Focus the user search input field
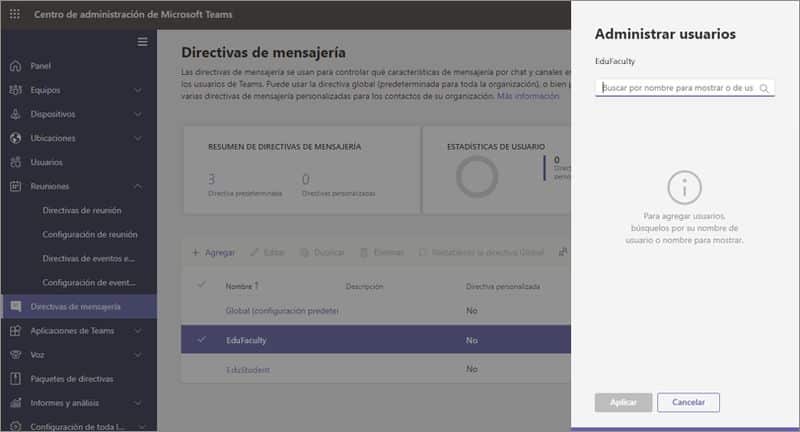 685,88
